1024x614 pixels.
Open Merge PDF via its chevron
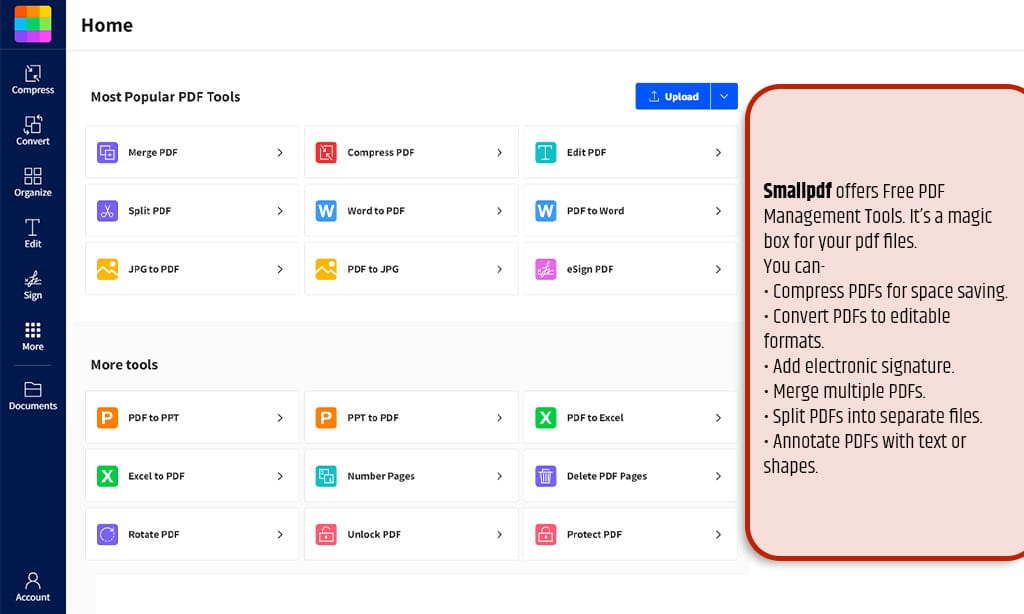[x=280, y=152]
